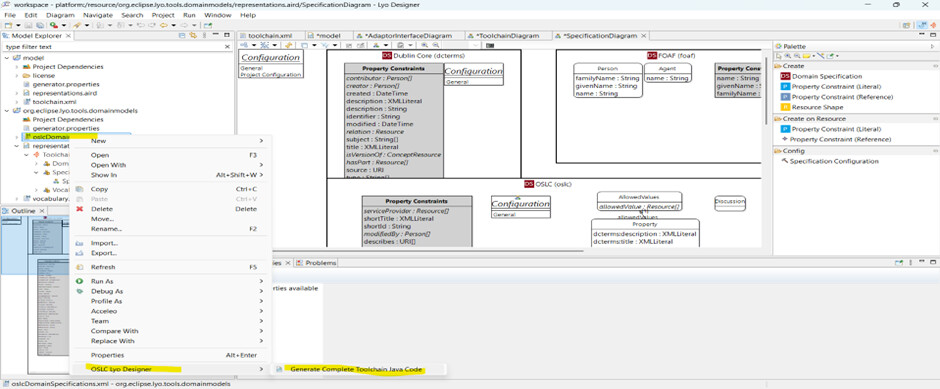The width and height of the screenshot is (940, 389).
Task: Pick Property Constraint (Reference) under Create
Action: click(836, 97)
